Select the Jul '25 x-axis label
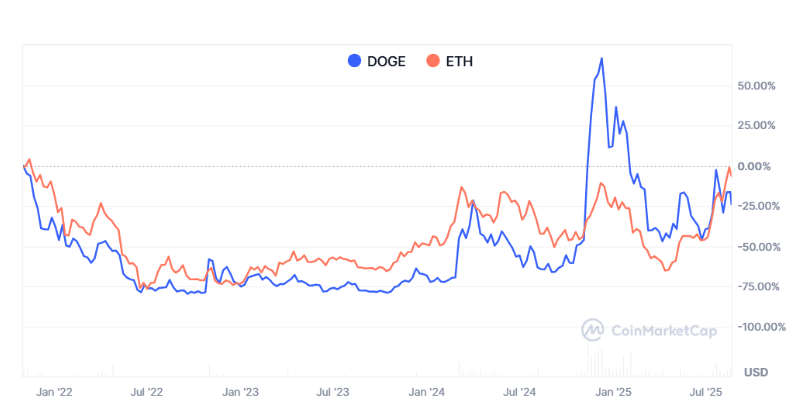Viewport: 796px width, 415px height. [707, 393]
